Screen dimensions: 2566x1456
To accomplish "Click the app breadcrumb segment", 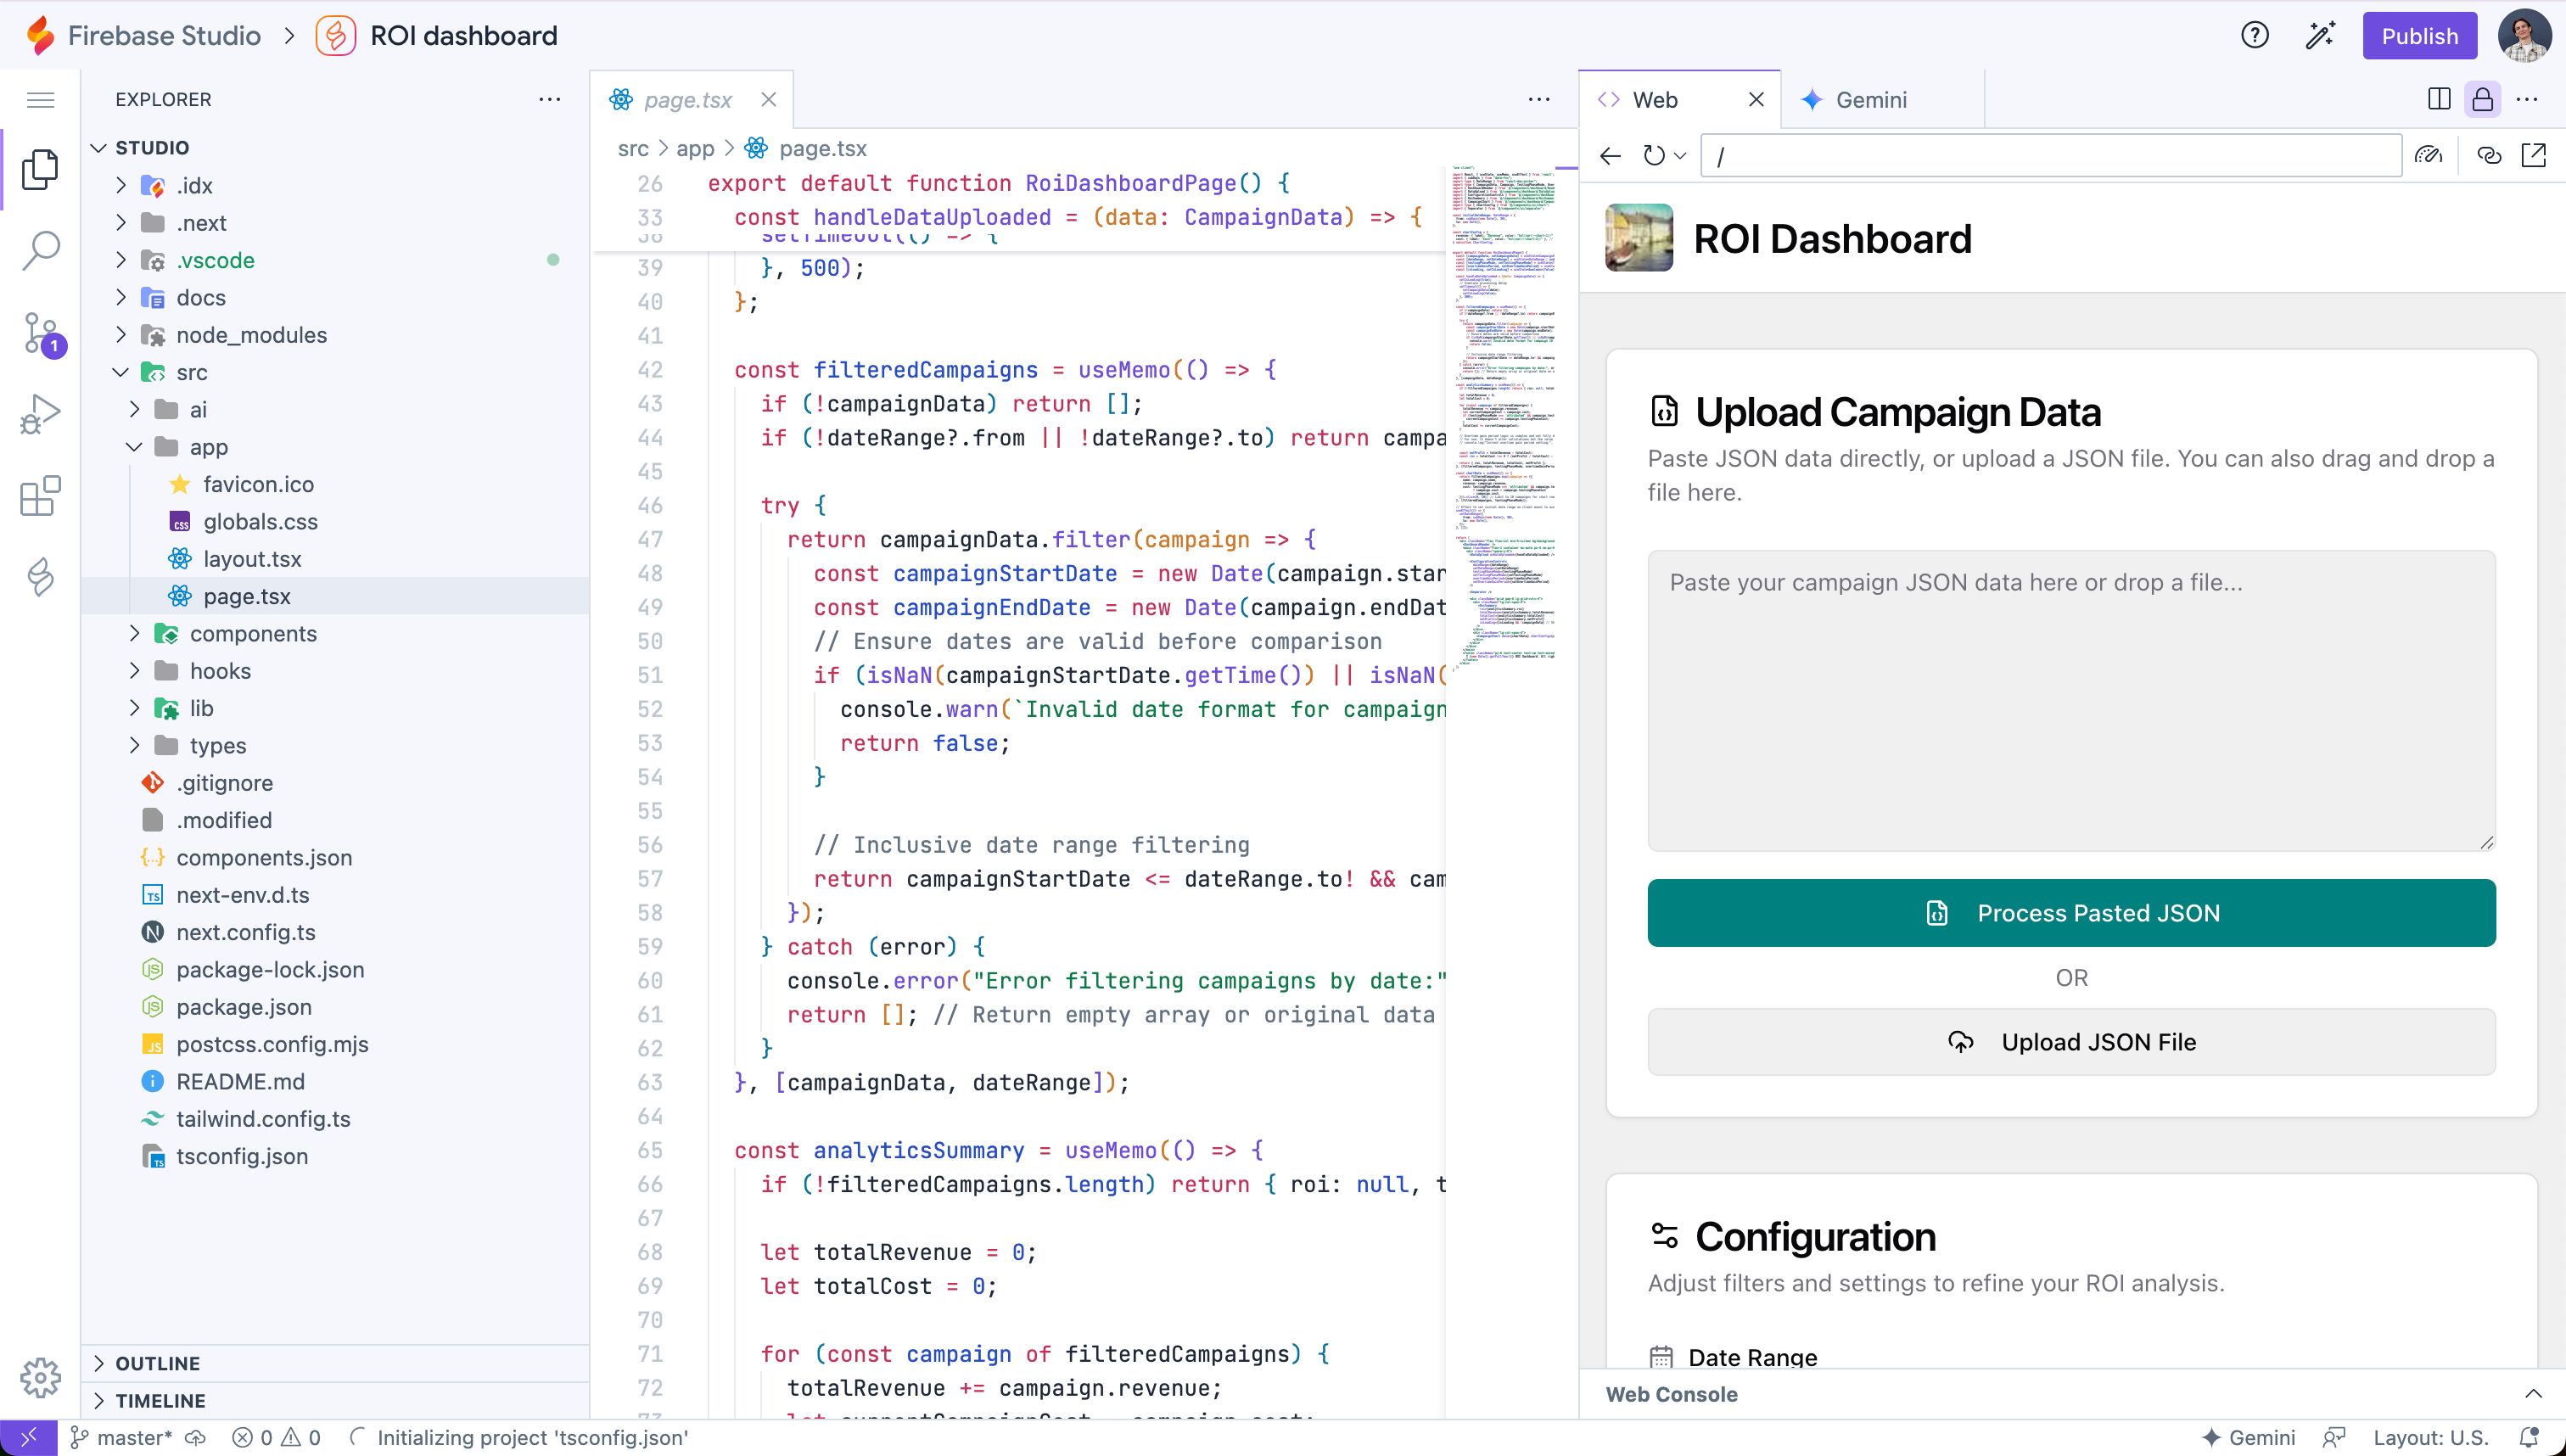I will pyautogui.click(x=695, y=148).
